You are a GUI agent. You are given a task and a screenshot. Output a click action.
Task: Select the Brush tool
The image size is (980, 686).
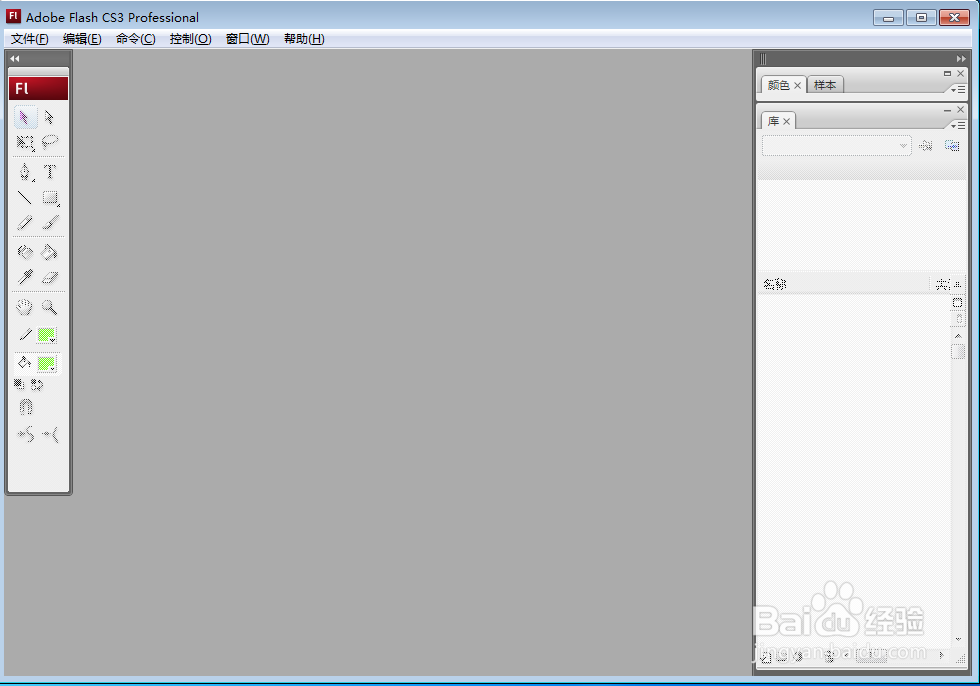[50, 222]
